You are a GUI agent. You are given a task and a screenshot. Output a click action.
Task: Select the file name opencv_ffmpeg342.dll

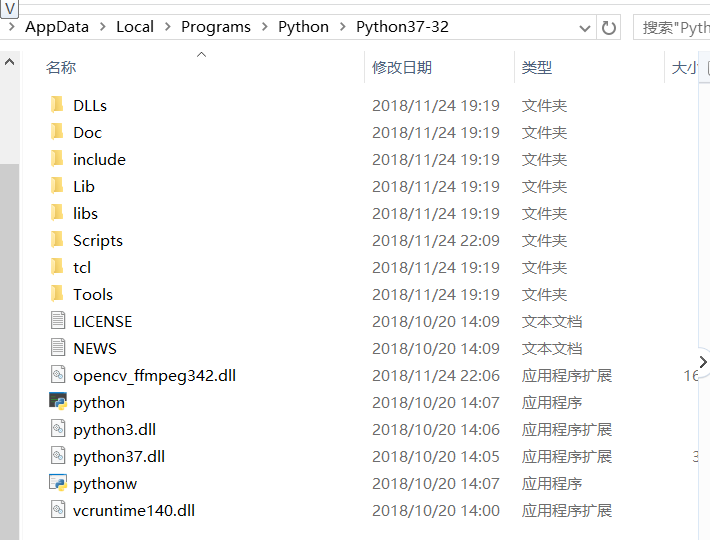(x=154, y=376)
